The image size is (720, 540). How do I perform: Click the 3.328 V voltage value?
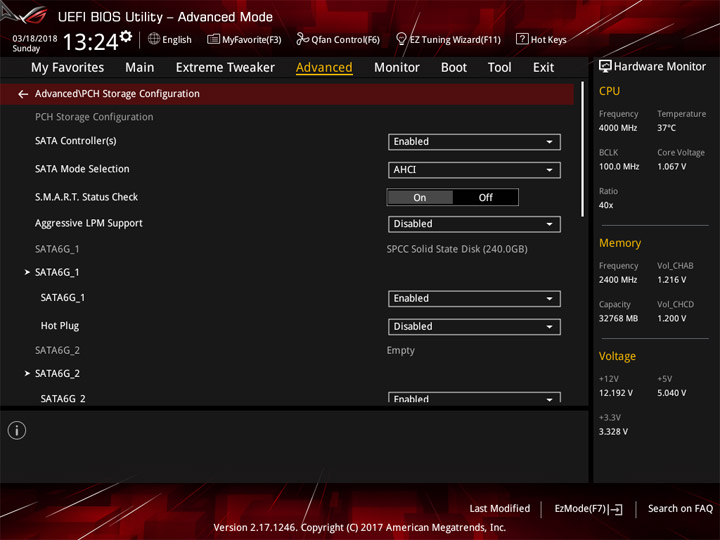coord(613,432)
